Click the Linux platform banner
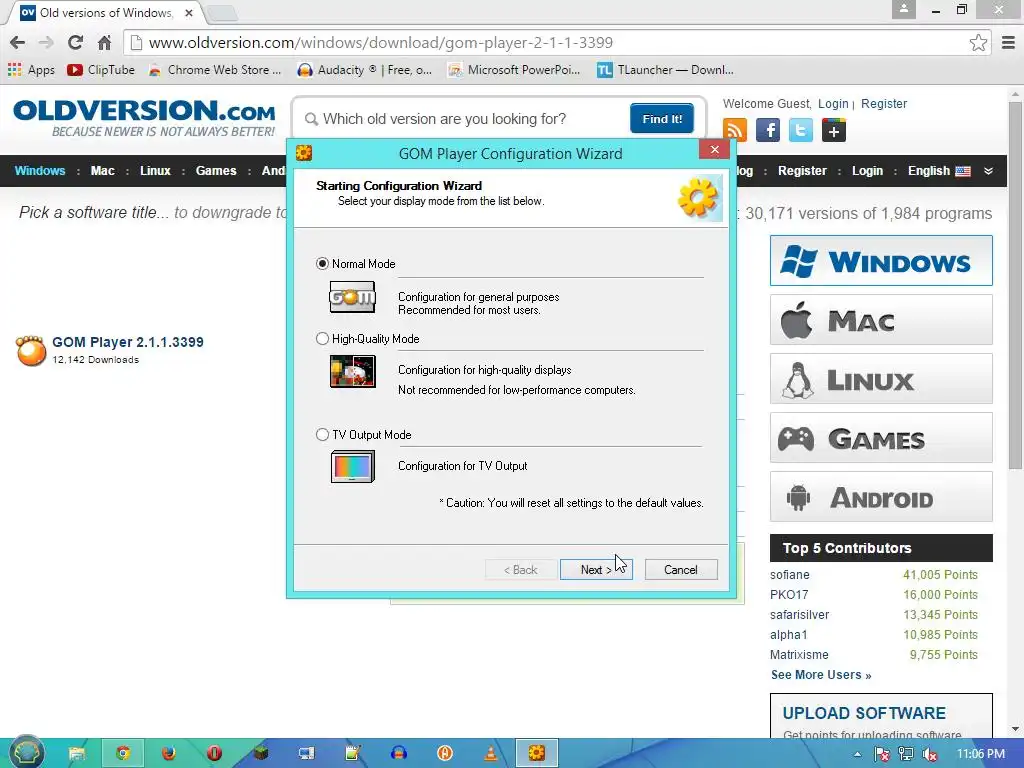The height and width of the screenshot is (768, 1024). point(881,379)
